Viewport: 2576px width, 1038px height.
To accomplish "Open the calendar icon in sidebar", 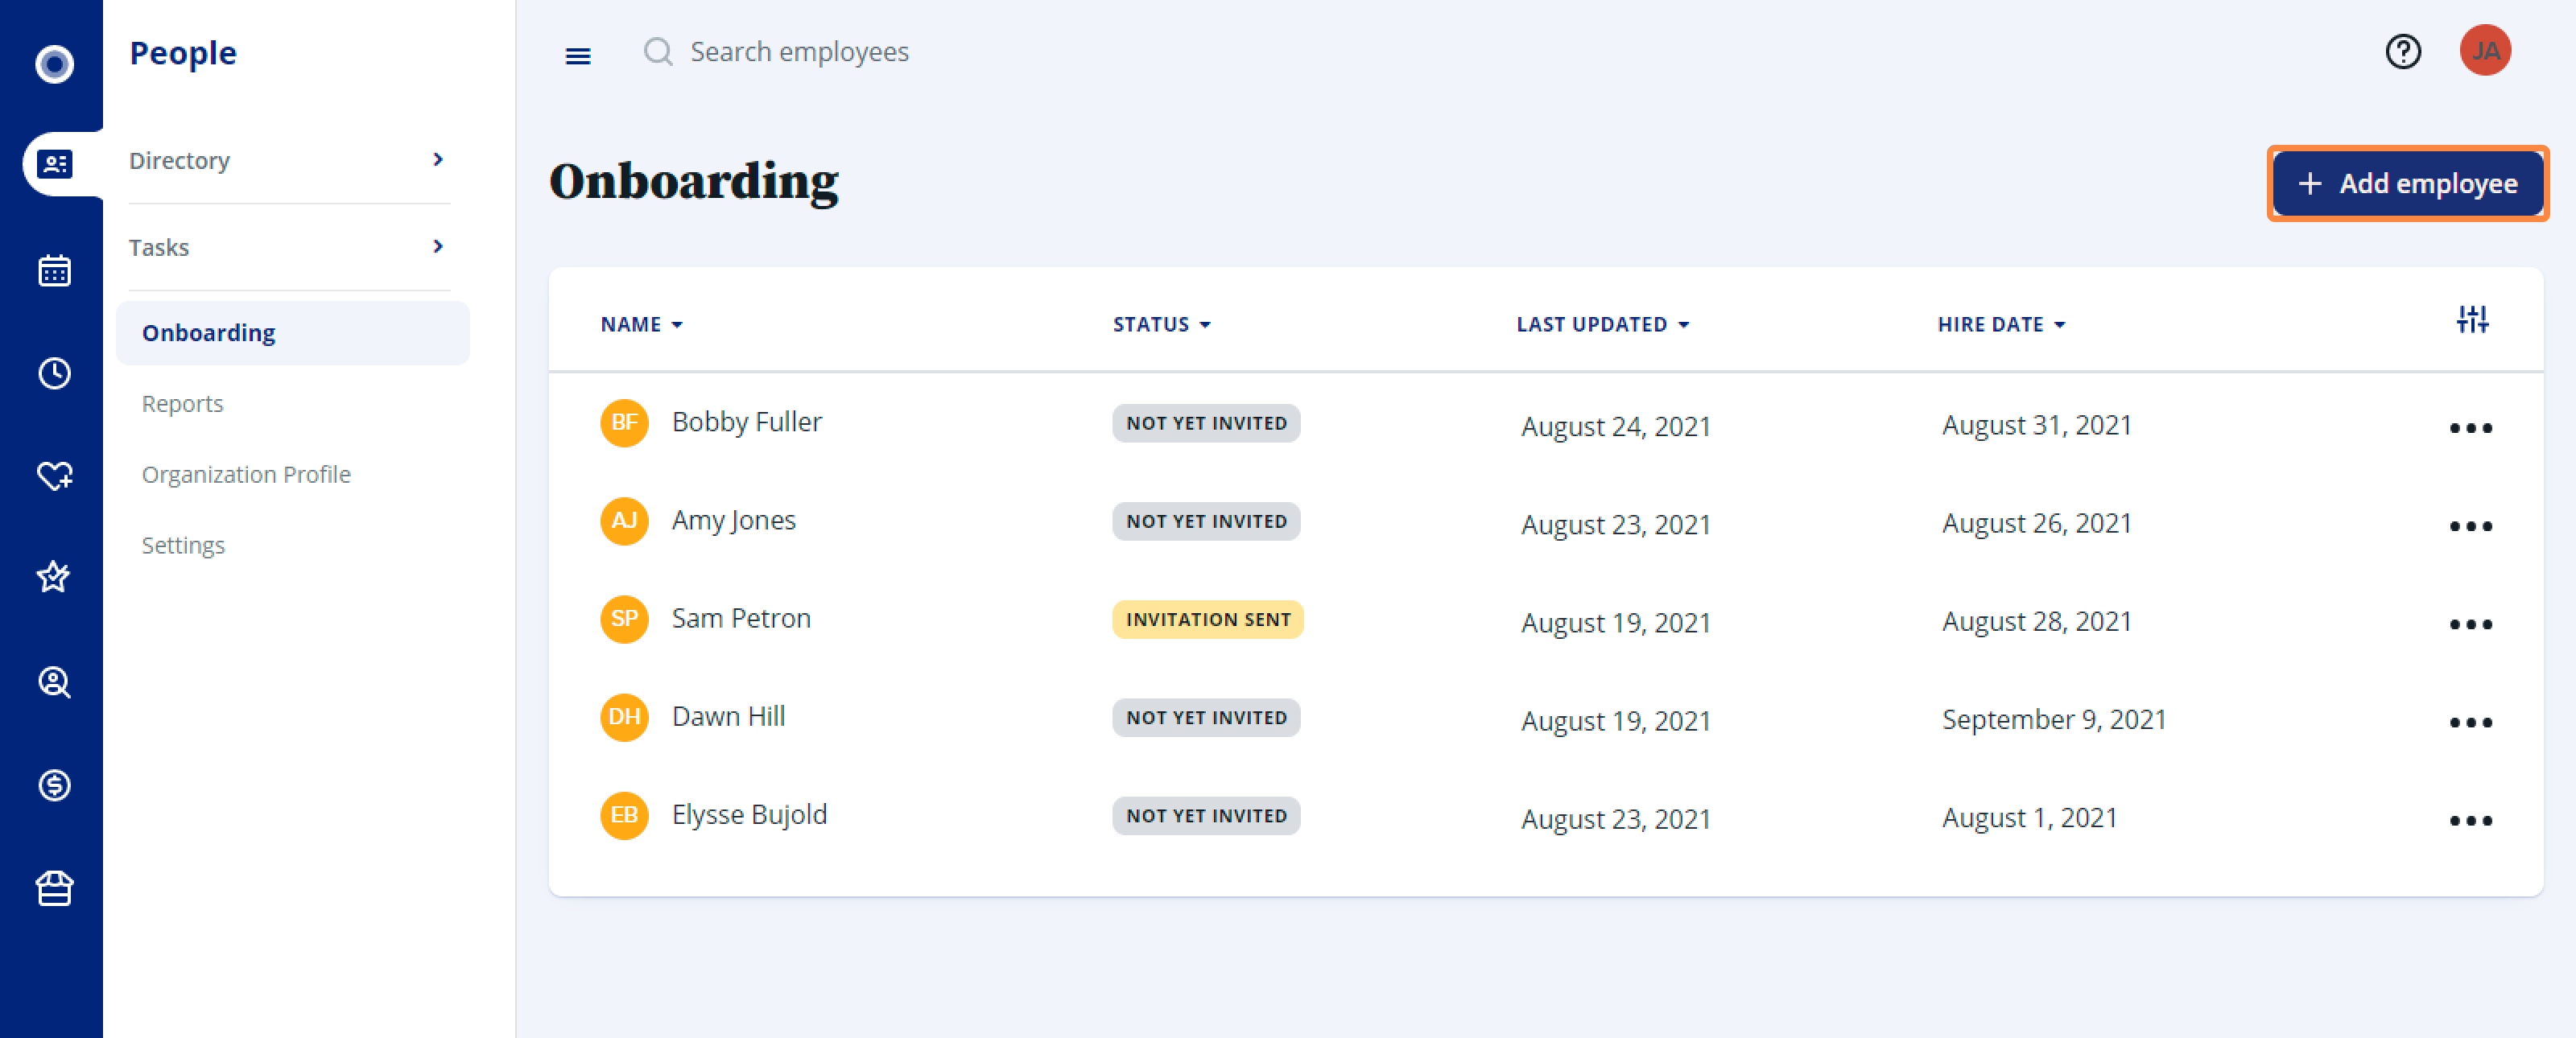I will click(54, 270).
